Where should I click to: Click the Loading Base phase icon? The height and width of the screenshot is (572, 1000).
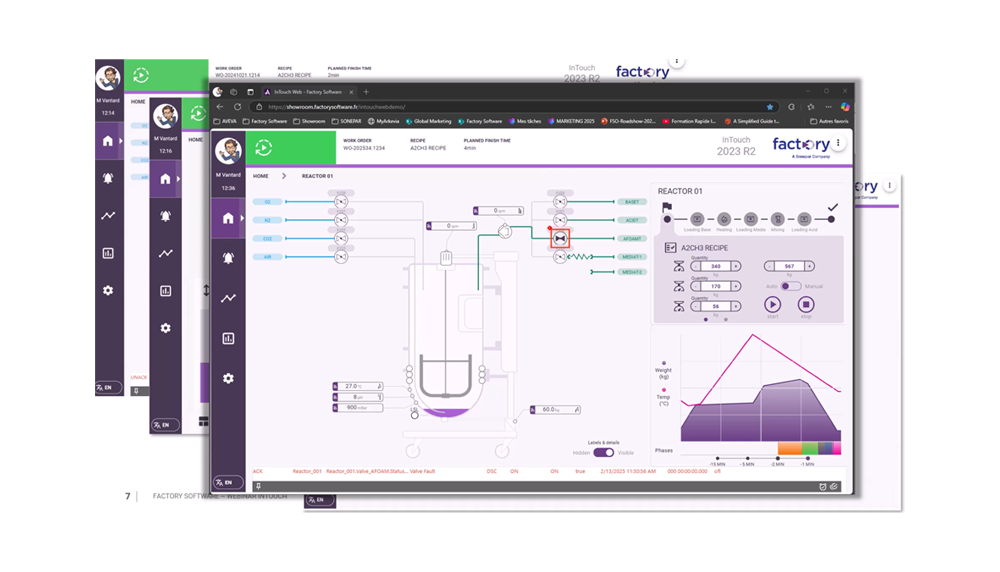(x=697, y=219)
